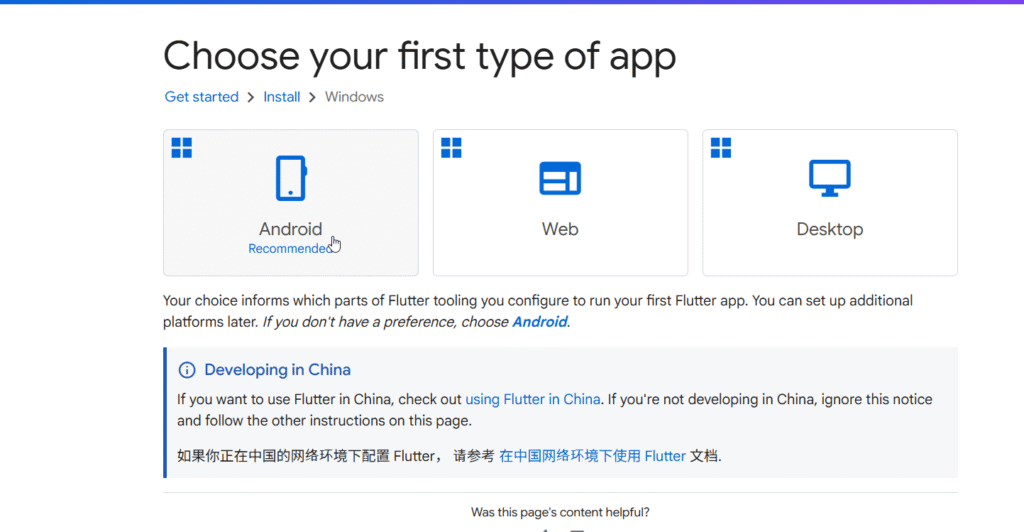This screenshot has width=1024, height=532.
Task: Select the Android phone icon
Action: (x=291, y=179)
